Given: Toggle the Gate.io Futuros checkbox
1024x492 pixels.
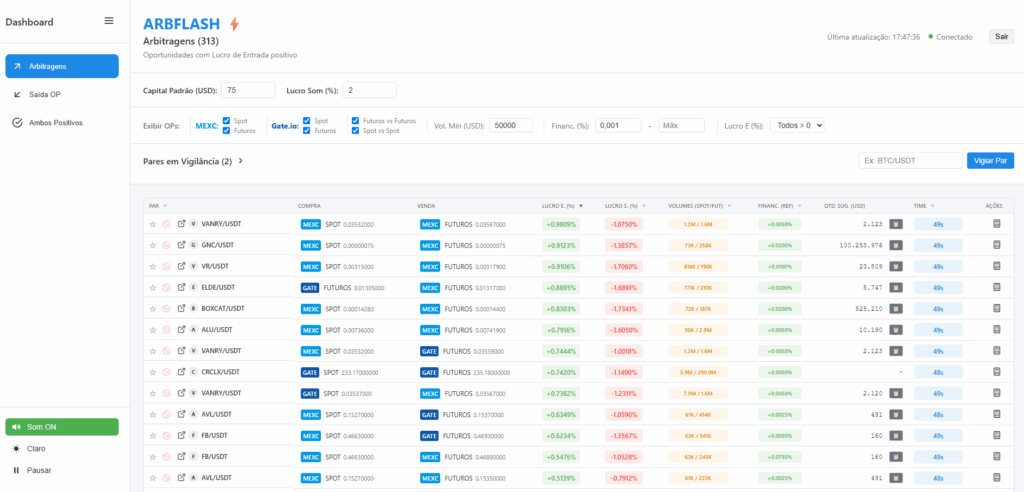Looking at the screenshot, I should pos(308,130).
